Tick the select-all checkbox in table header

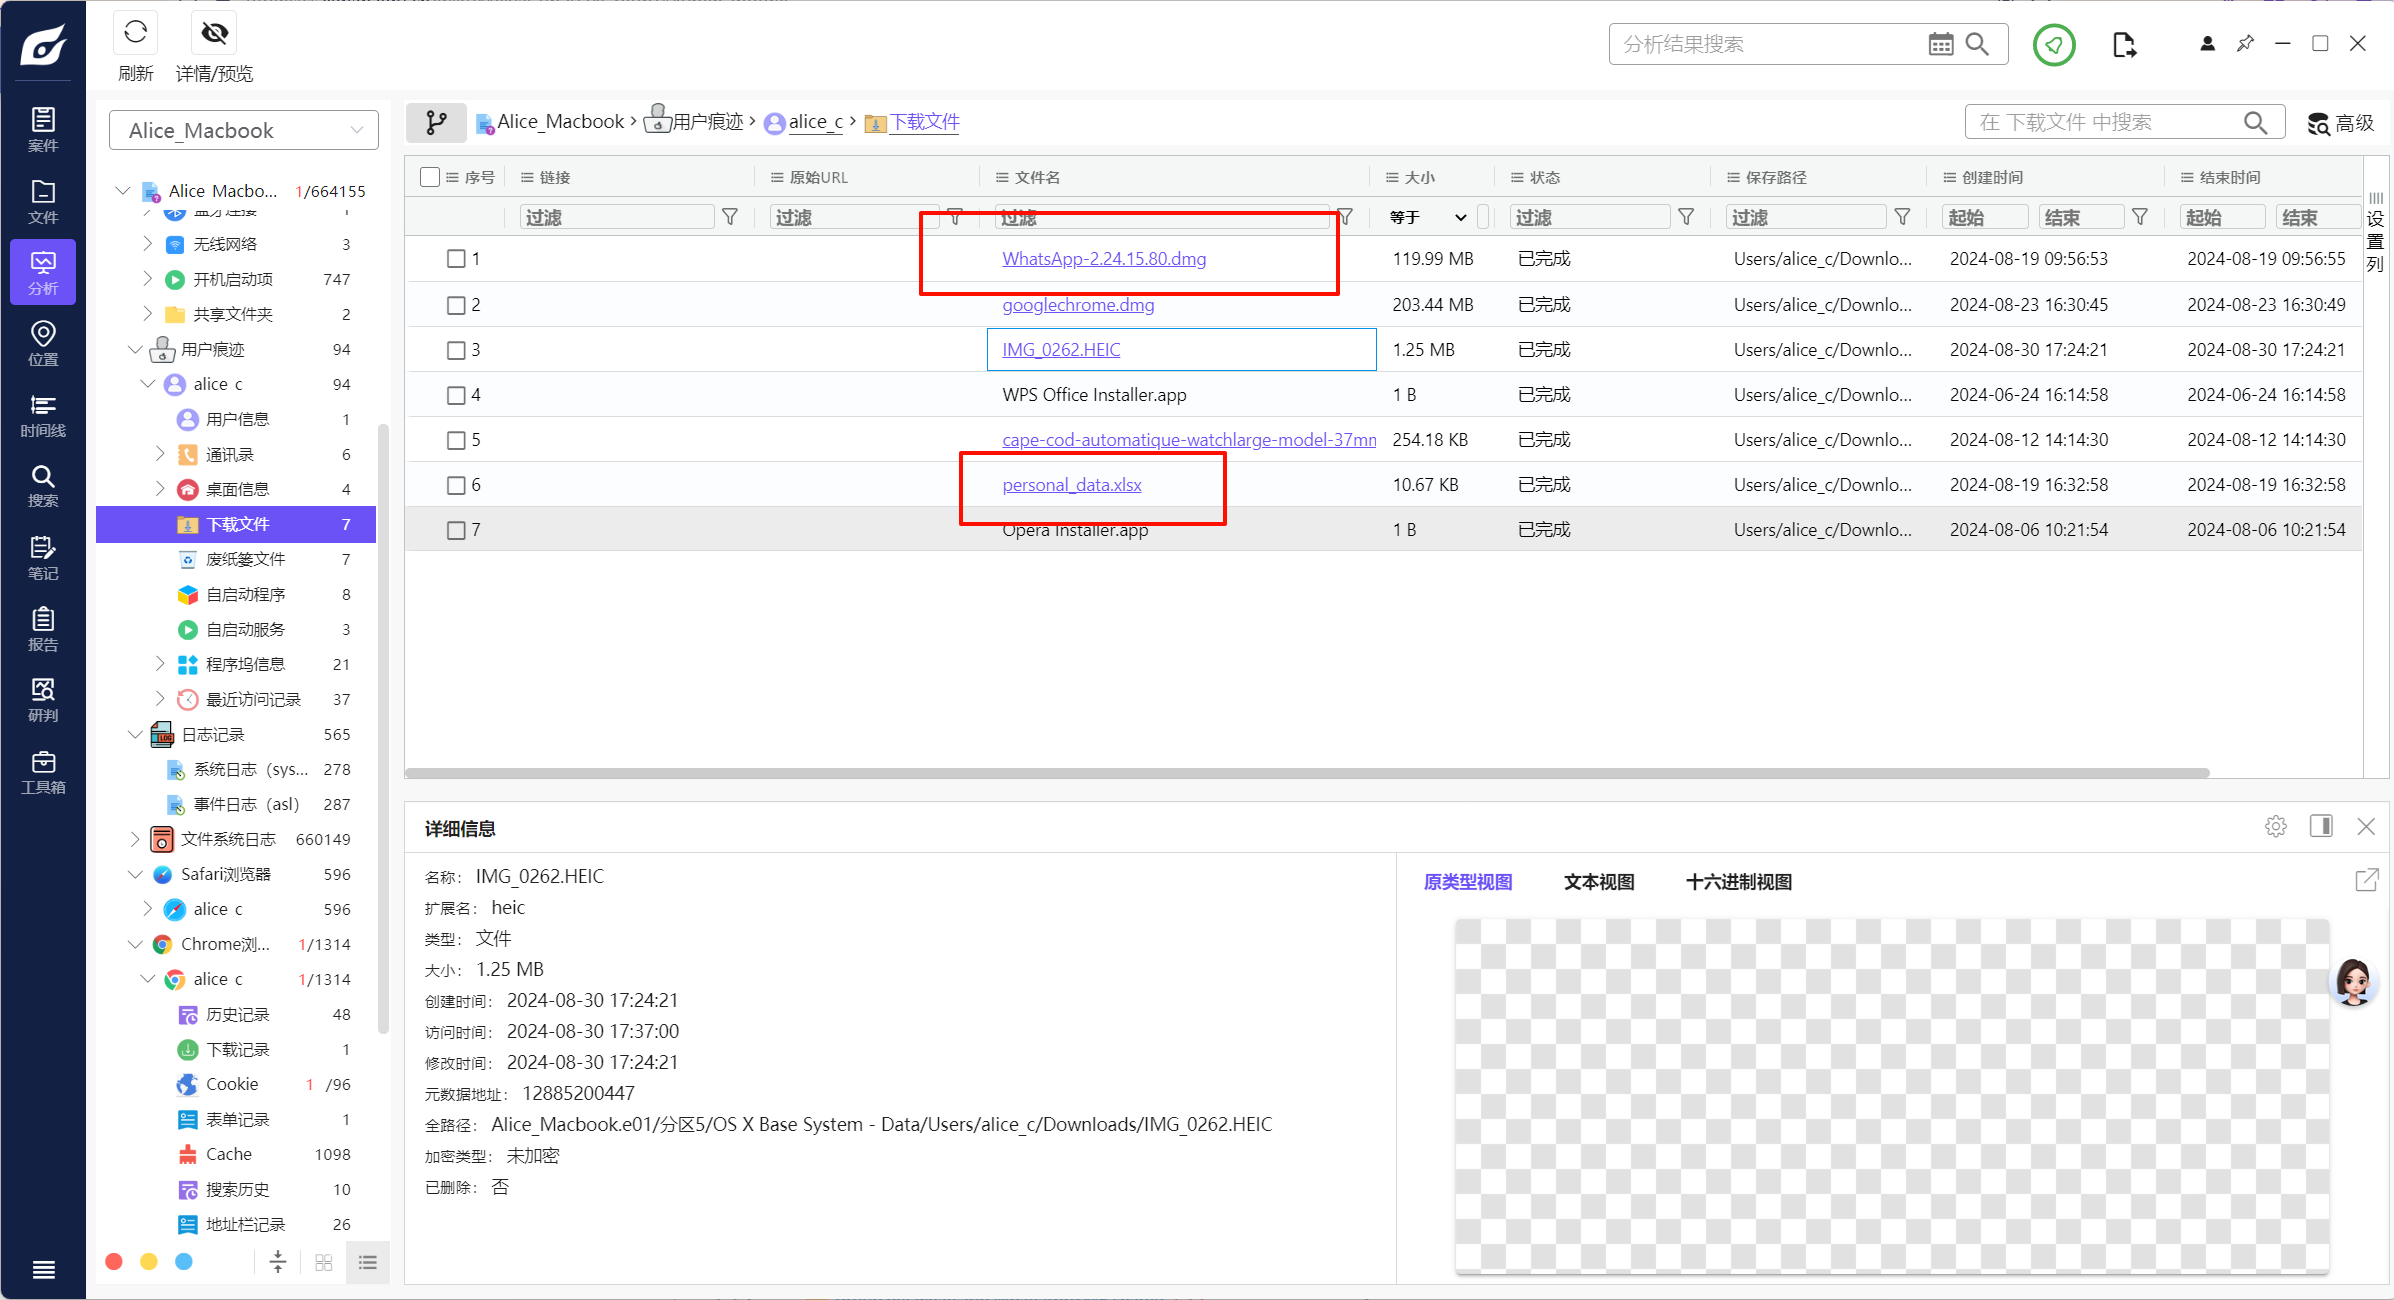430,177
